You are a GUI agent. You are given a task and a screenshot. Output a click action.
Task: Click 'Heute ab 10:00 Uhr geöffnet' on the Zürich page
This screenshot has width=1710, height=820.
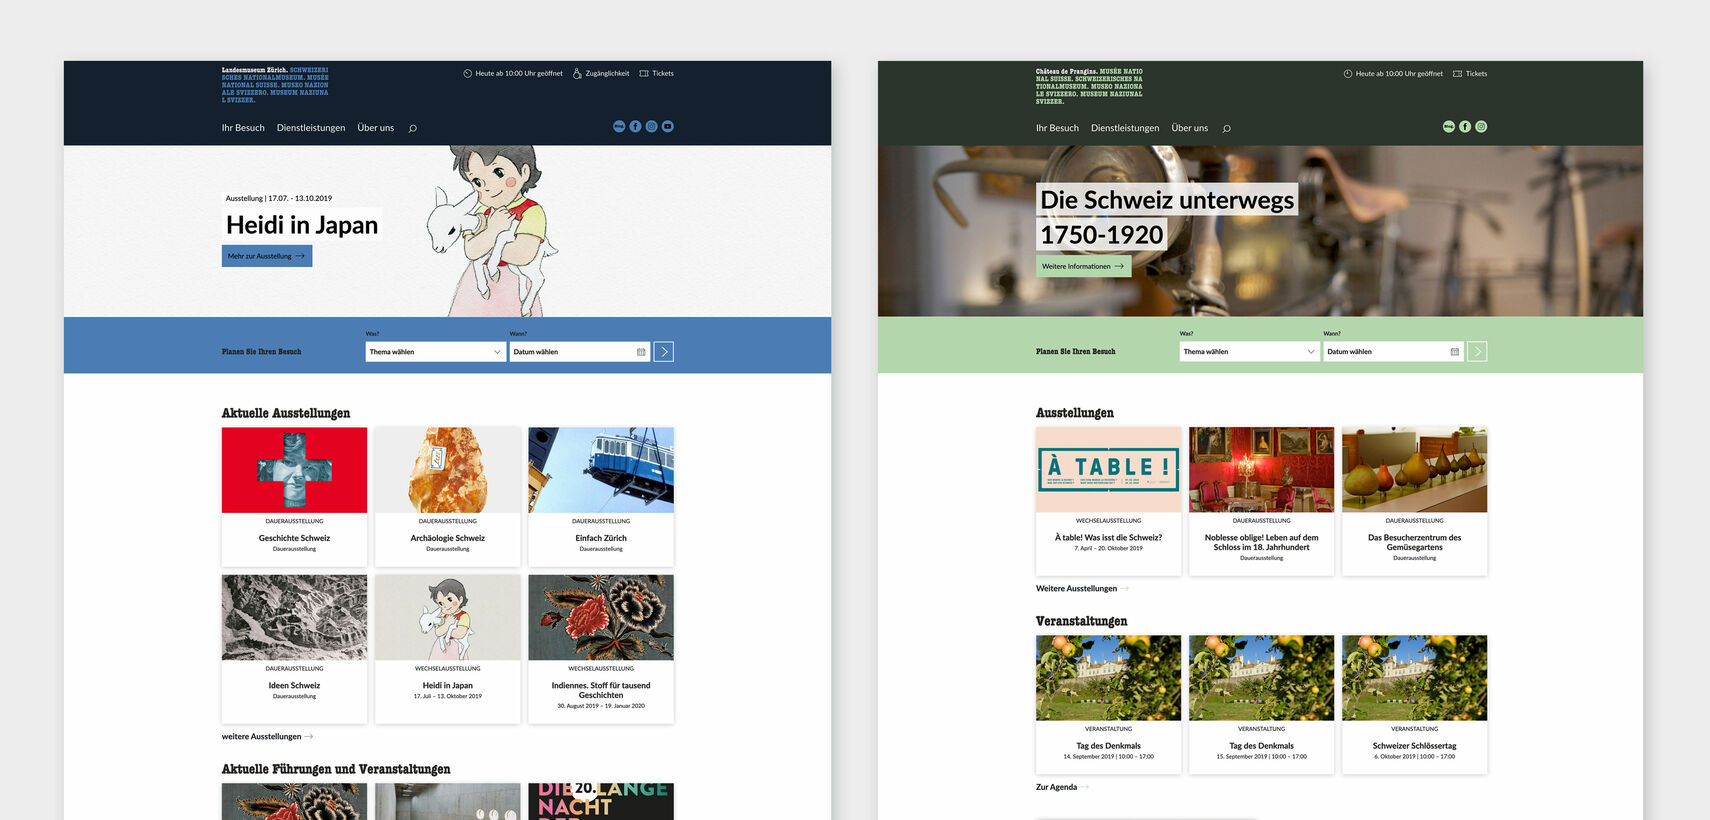pyautogui.click(x=519, y=73)
